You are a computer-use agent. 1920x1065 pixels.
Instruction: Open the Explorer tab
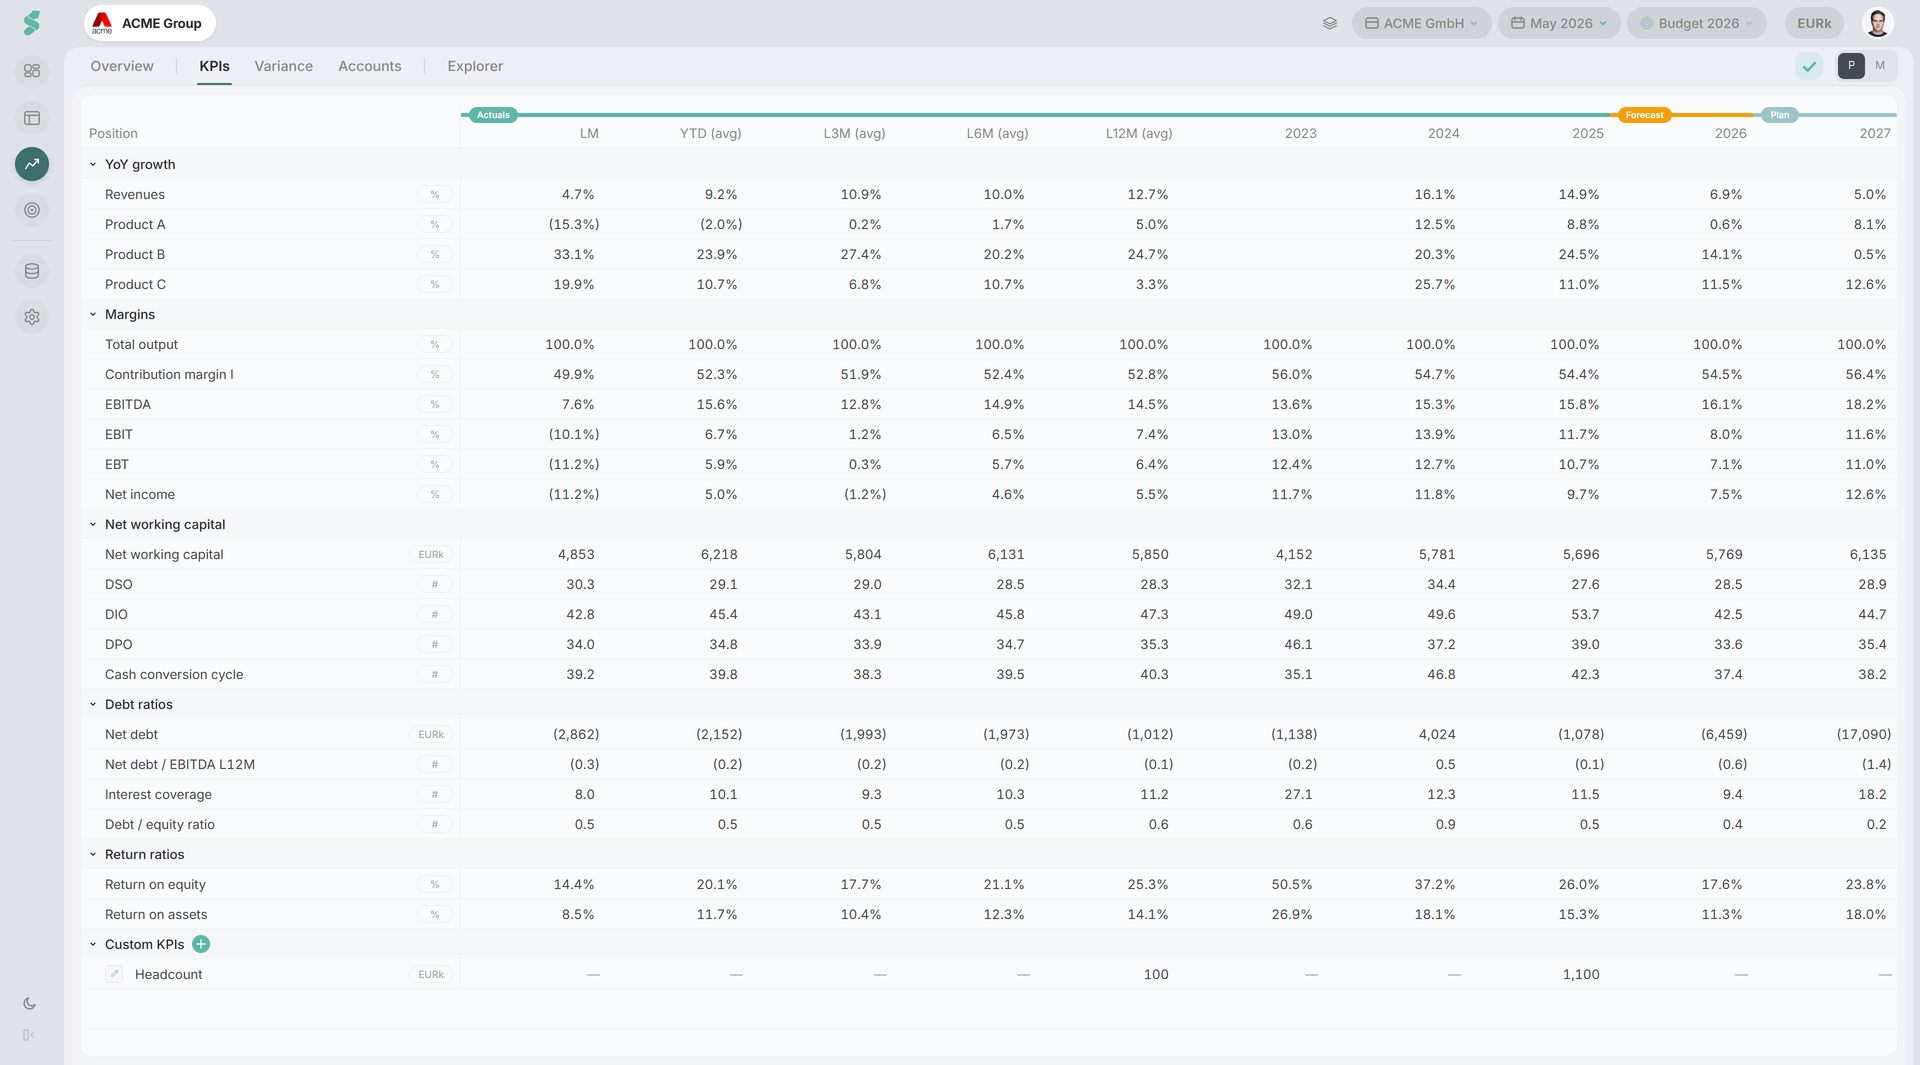(475, 66)
